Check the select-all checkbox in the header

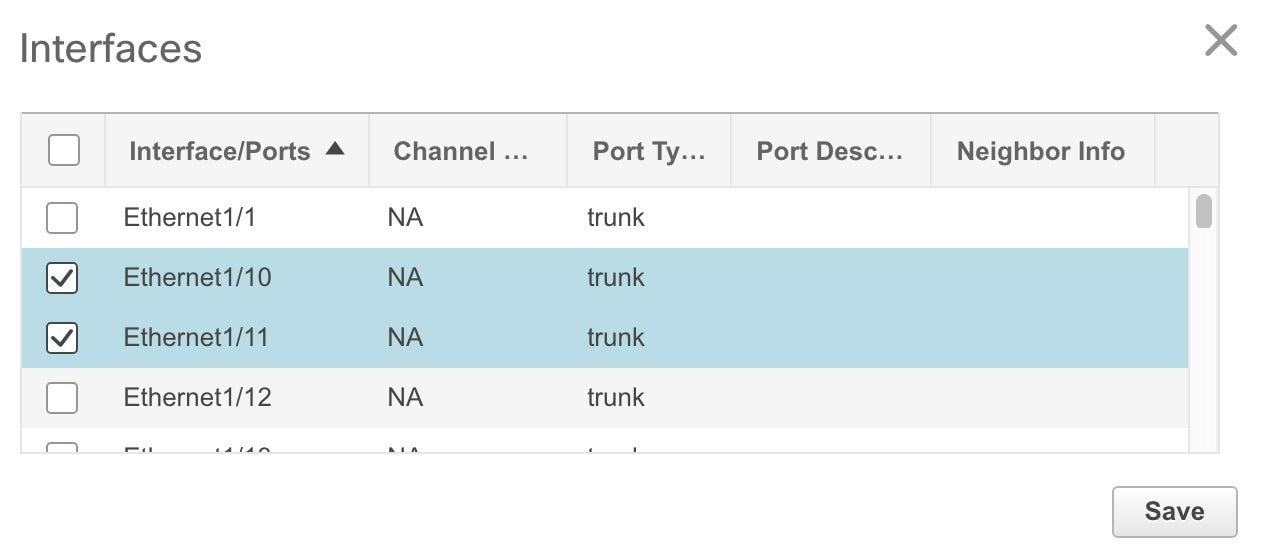tap(63, 150)
